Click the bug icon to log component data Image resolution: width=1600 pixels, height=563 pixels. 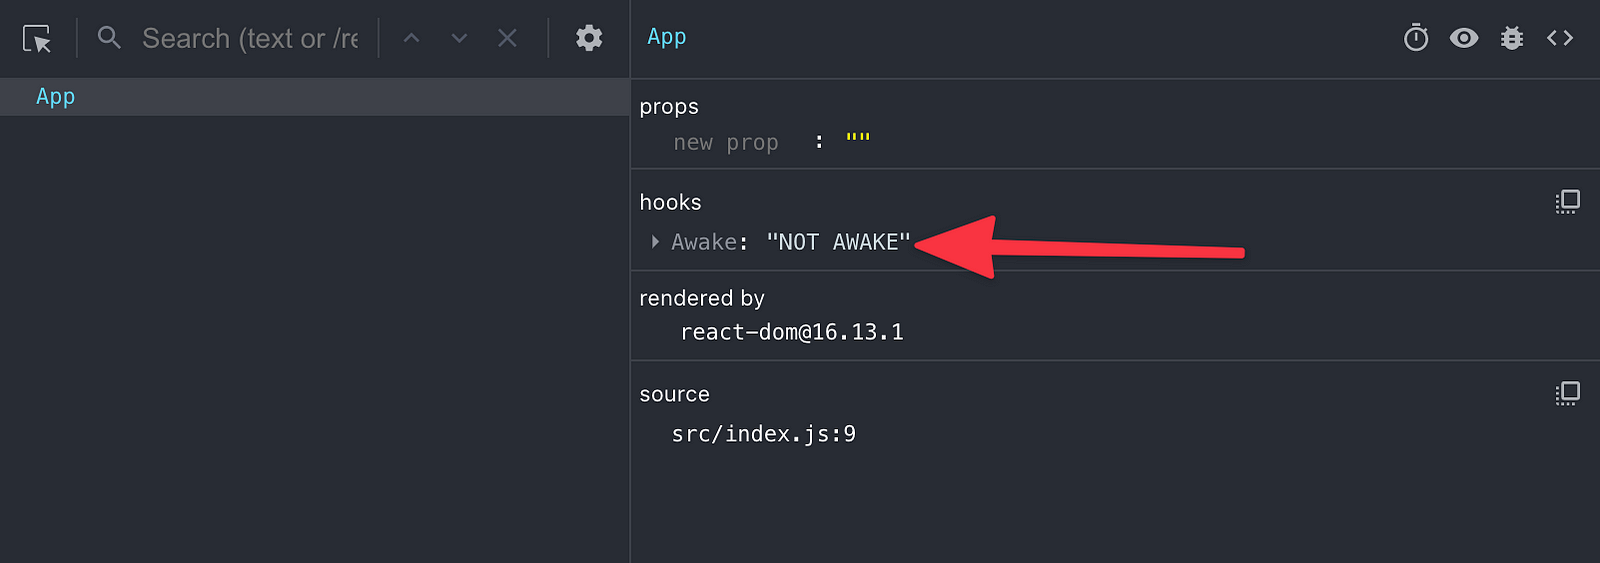pos(1512,38)
